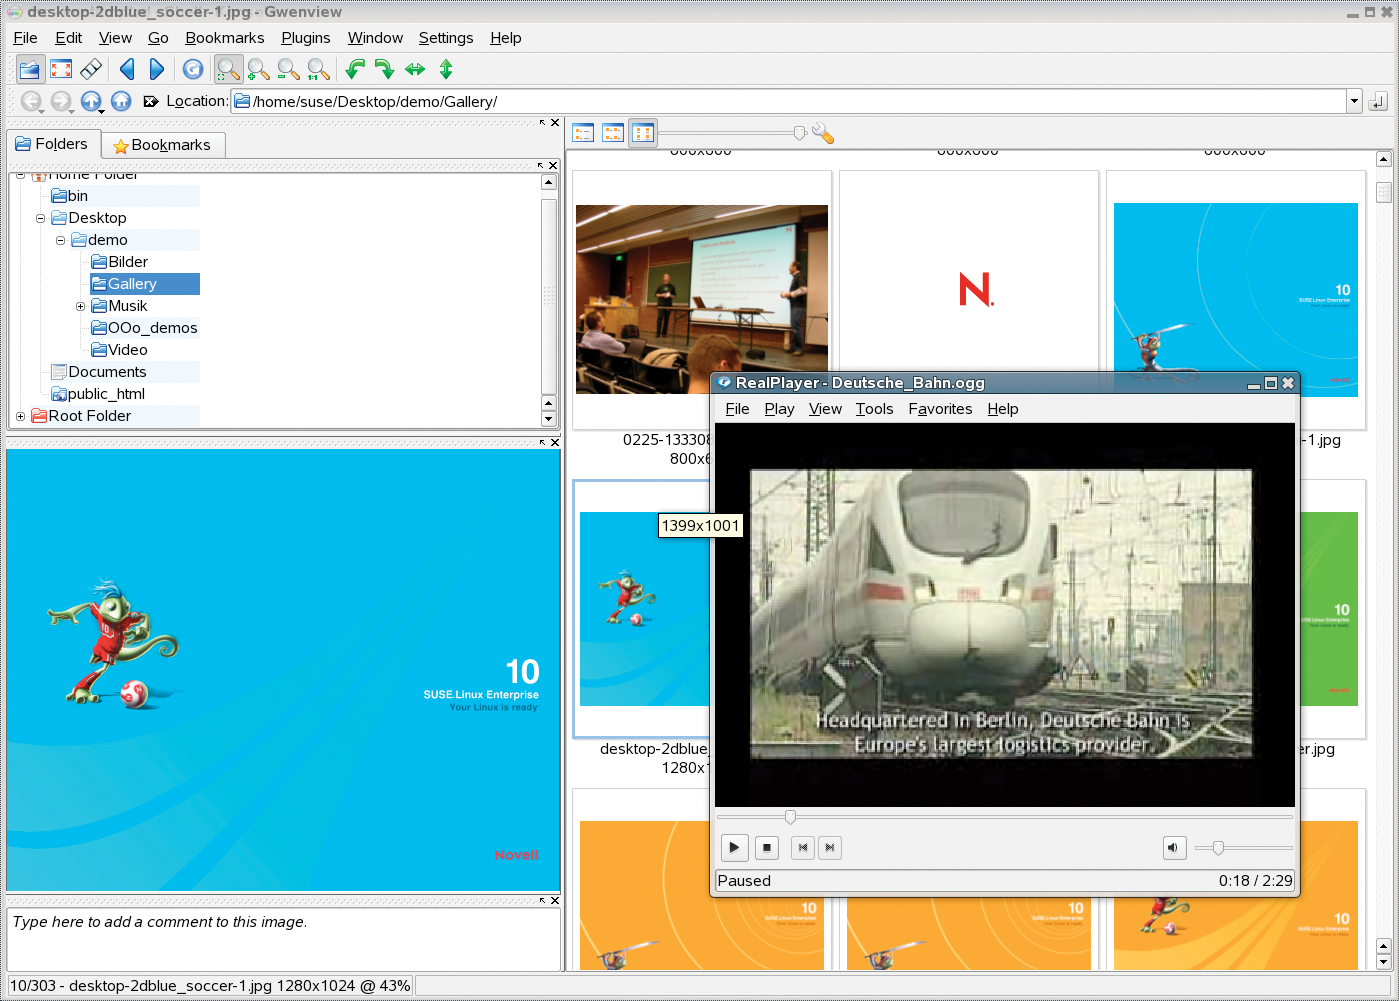This screenshot has width=1399, height=1001.
Task: Expand the Musik folder node
Action: tap(81, 306)
